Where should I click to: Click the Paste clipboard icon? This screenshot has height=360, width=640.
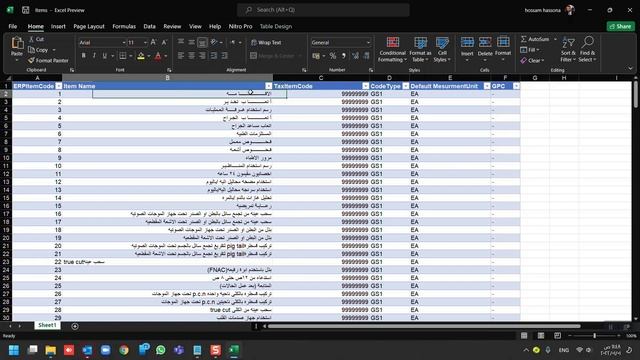point(17,43)
